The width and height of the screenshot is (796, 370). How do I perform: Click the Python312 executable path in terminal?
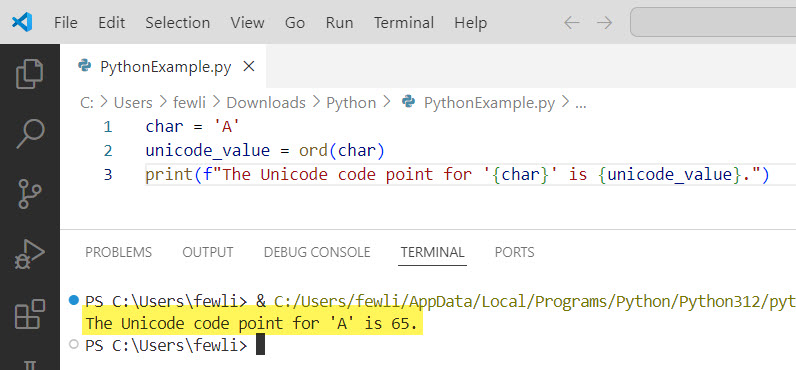[535, 301]
